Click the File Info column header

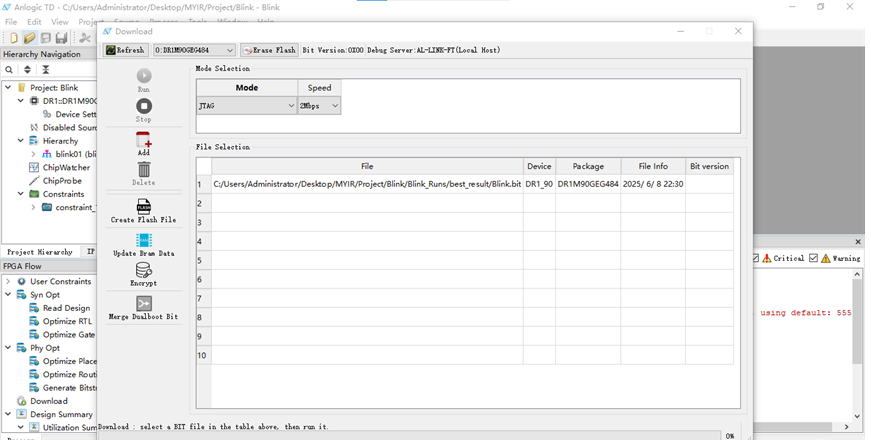pyautogui.click(x=653, y=166)
